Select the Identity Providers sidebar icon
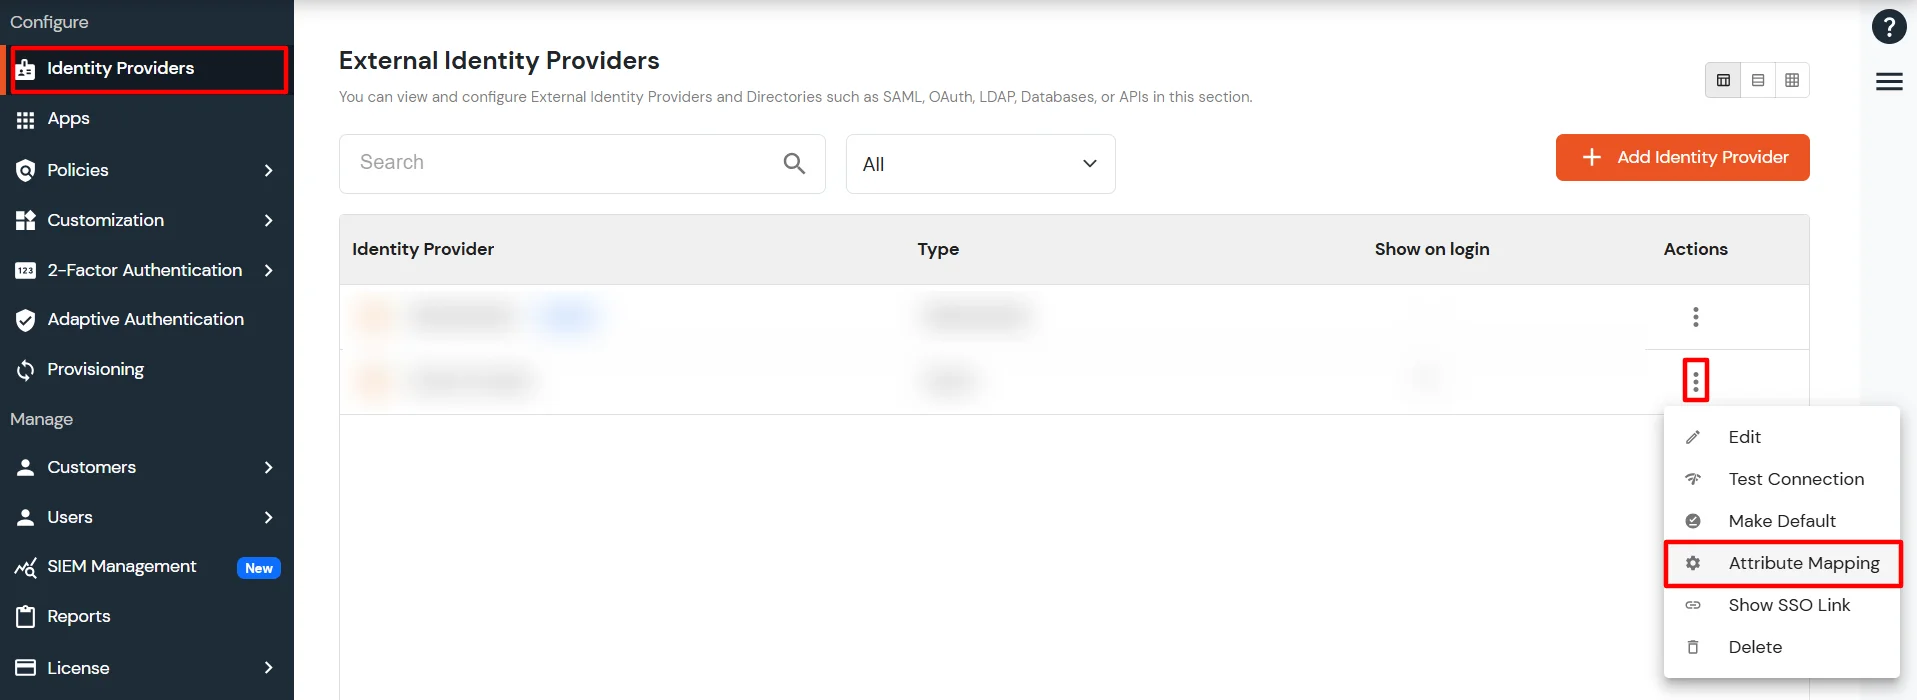The width and height of the screenshot is (1917, 700). (x=25, y=68)
